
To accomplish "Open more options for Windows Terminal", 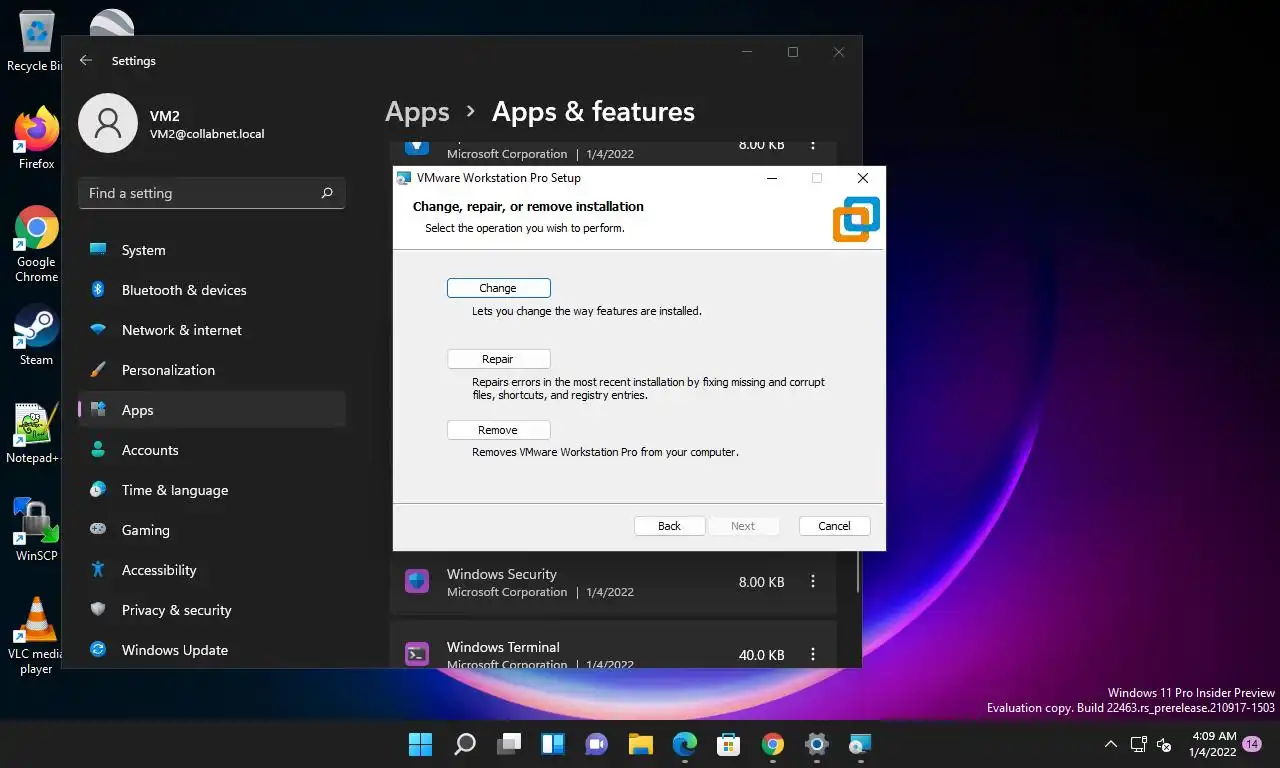I will (x=813, y=655).
